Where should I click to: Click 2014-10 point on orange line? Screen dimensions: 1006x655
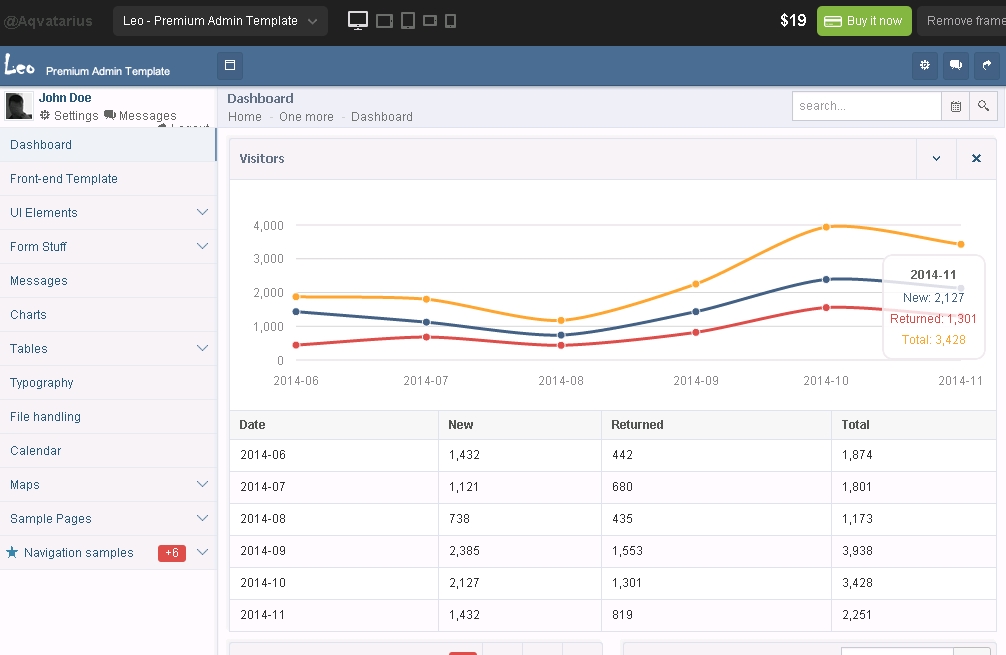[x=826, y=227]
